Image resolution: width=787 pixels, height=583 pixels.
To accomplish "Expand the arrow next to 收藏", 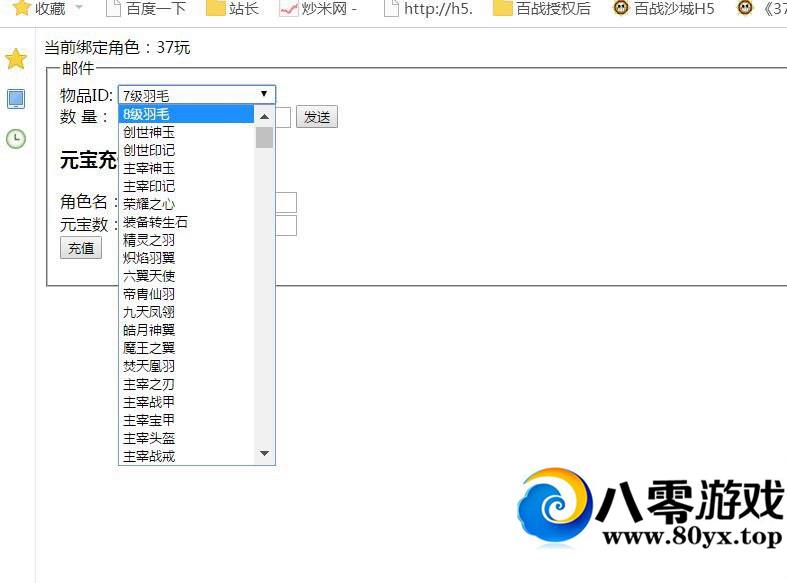I will point(79,9).
